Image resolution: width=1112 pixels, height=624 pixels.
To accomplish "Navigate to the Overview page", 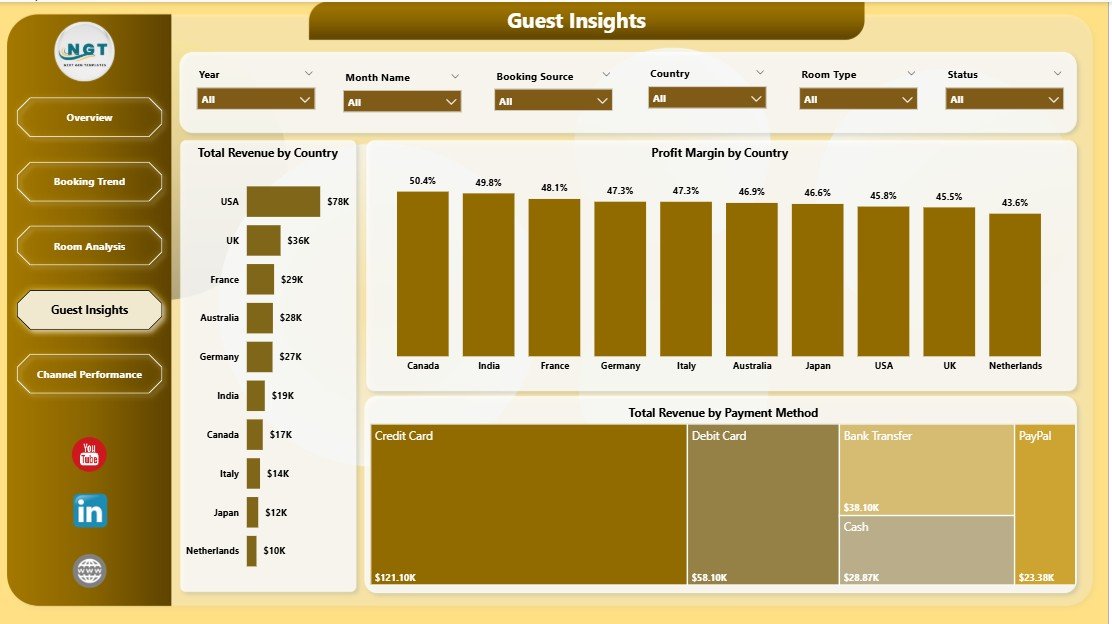I will pyautogui.click(x=89, y=117).
